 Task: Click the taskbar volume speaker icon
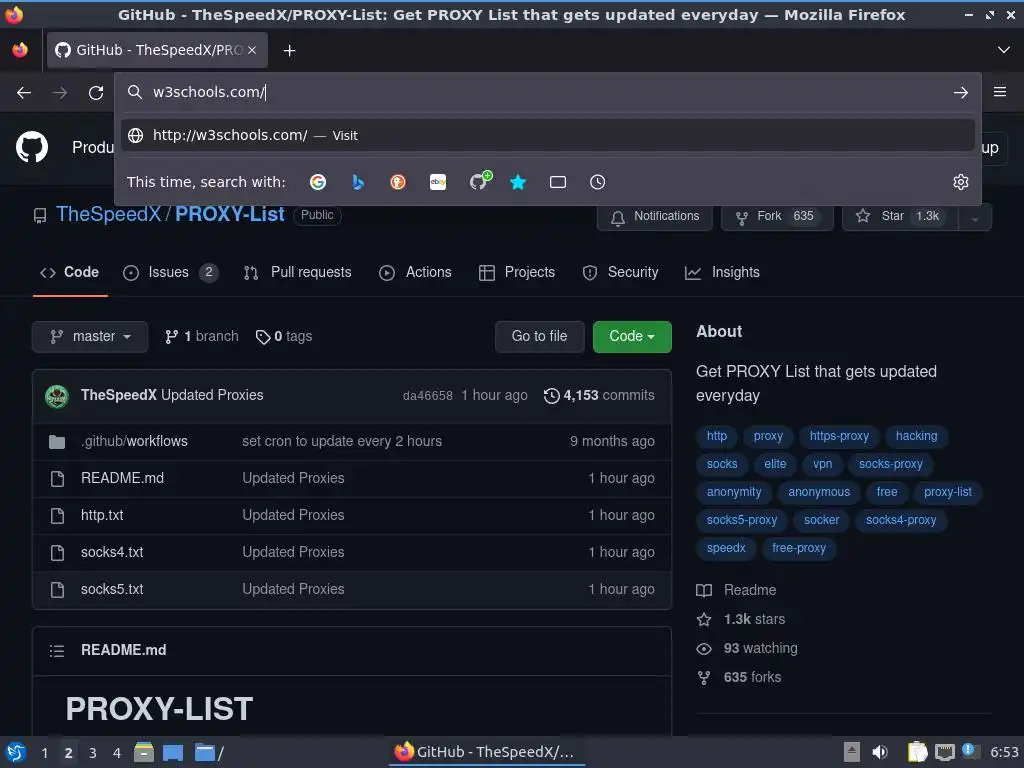(880, 753)
